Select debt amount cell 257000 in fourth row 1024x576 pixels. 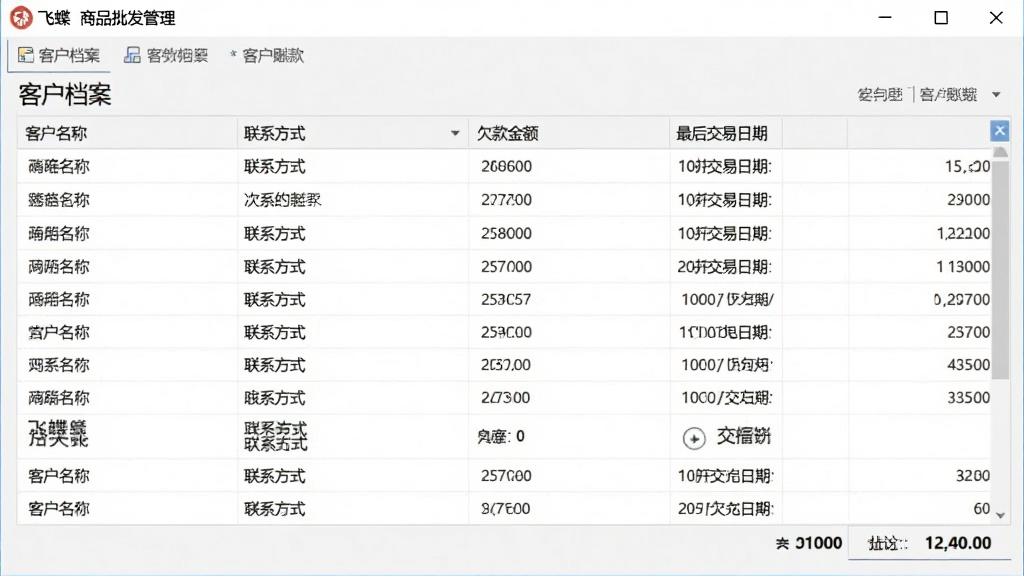point(506,266)
